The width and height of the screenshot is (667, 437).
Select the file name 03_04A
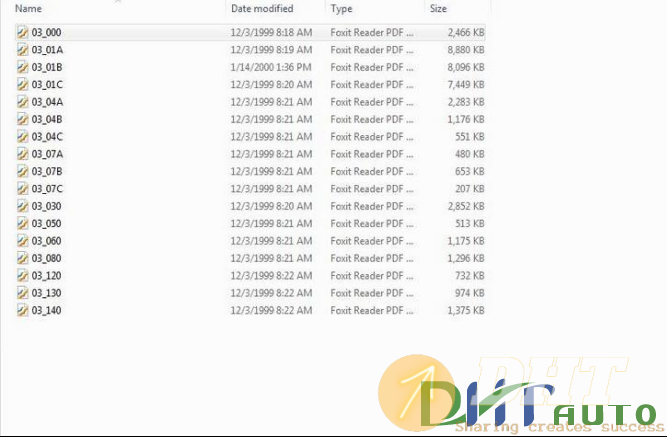pos(47,102)
